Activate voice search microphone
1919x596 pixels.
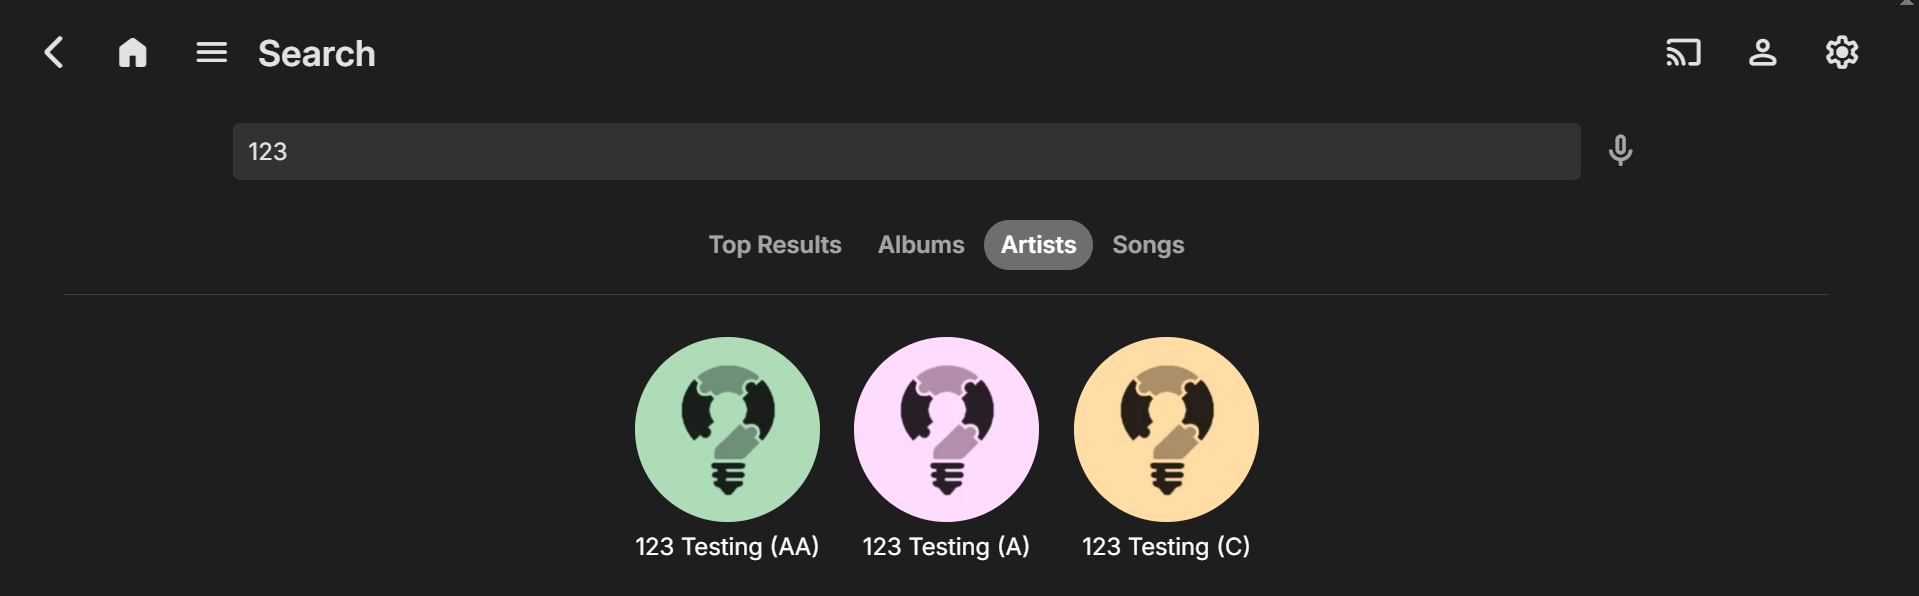click(x=1620, y=151)
